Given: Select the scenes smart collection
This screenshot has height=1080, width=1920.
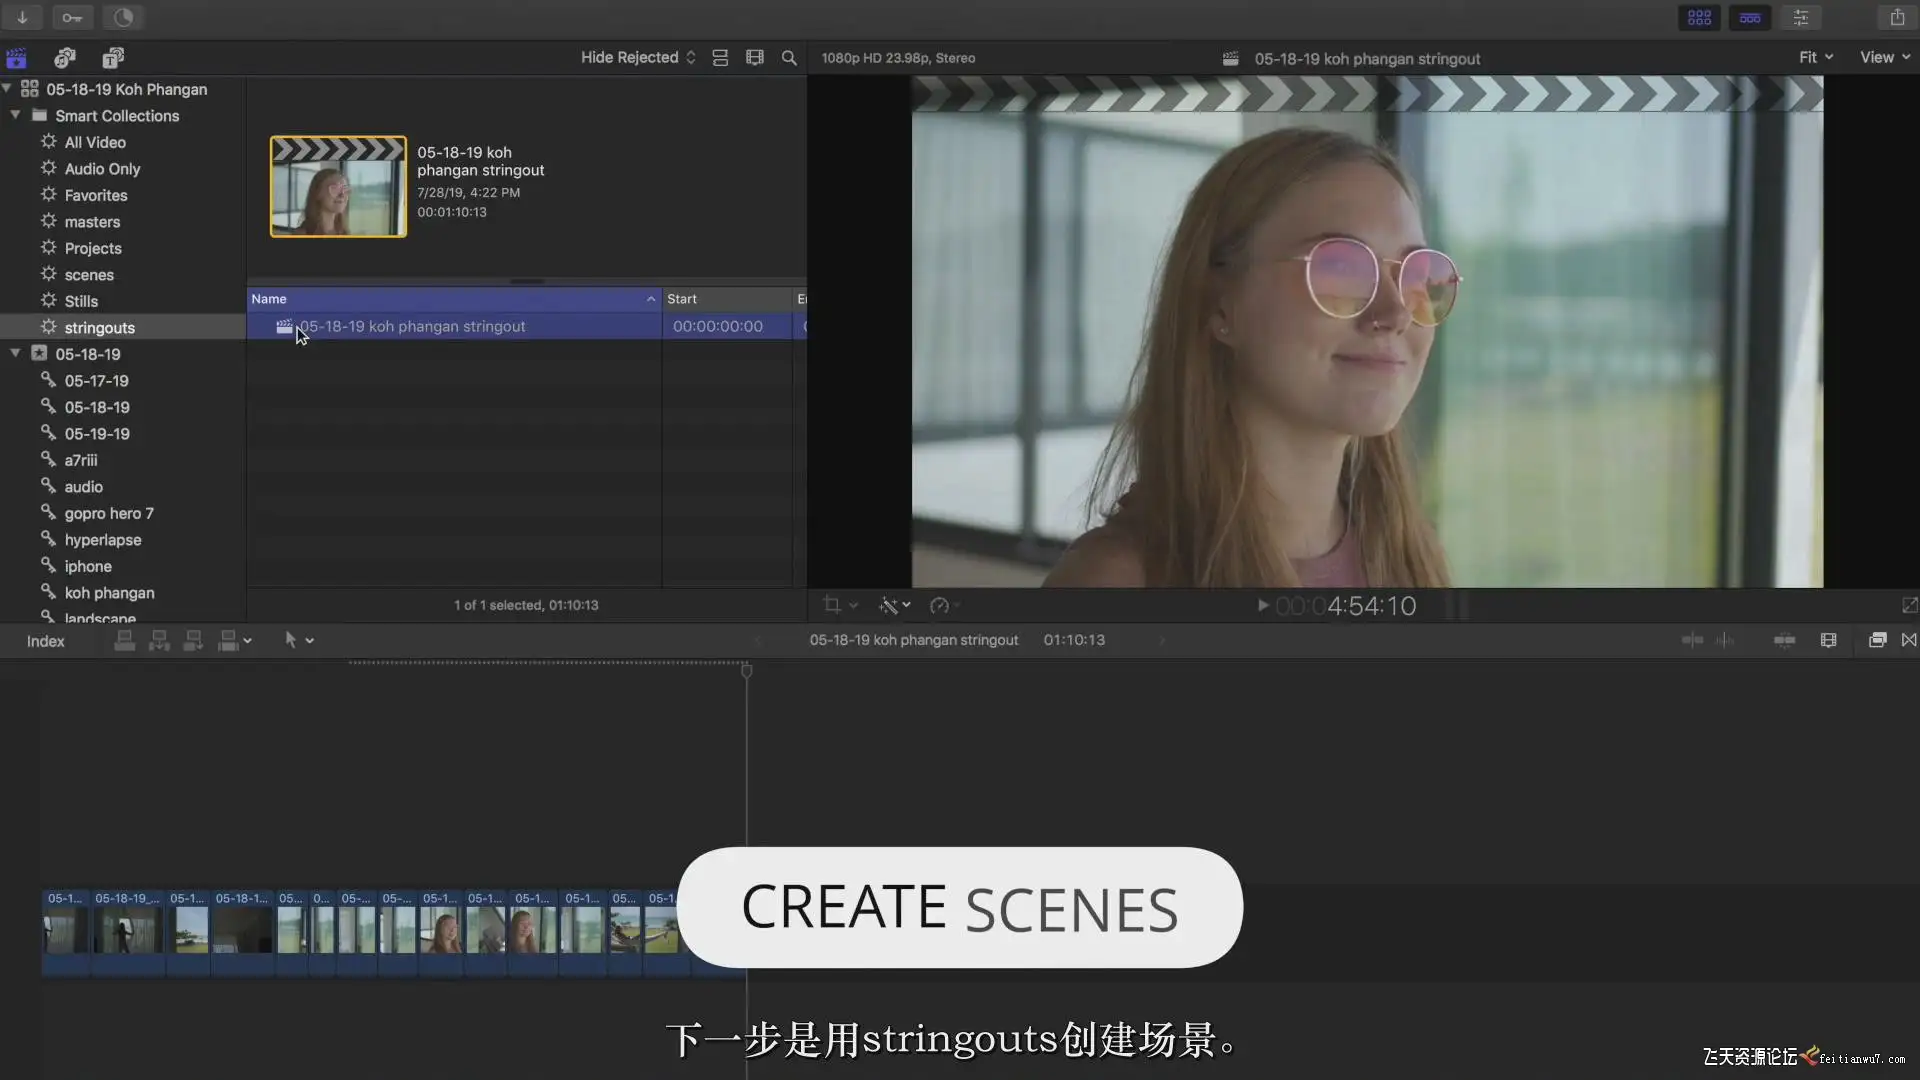Looking at the screenshot, I should point(89,275).
